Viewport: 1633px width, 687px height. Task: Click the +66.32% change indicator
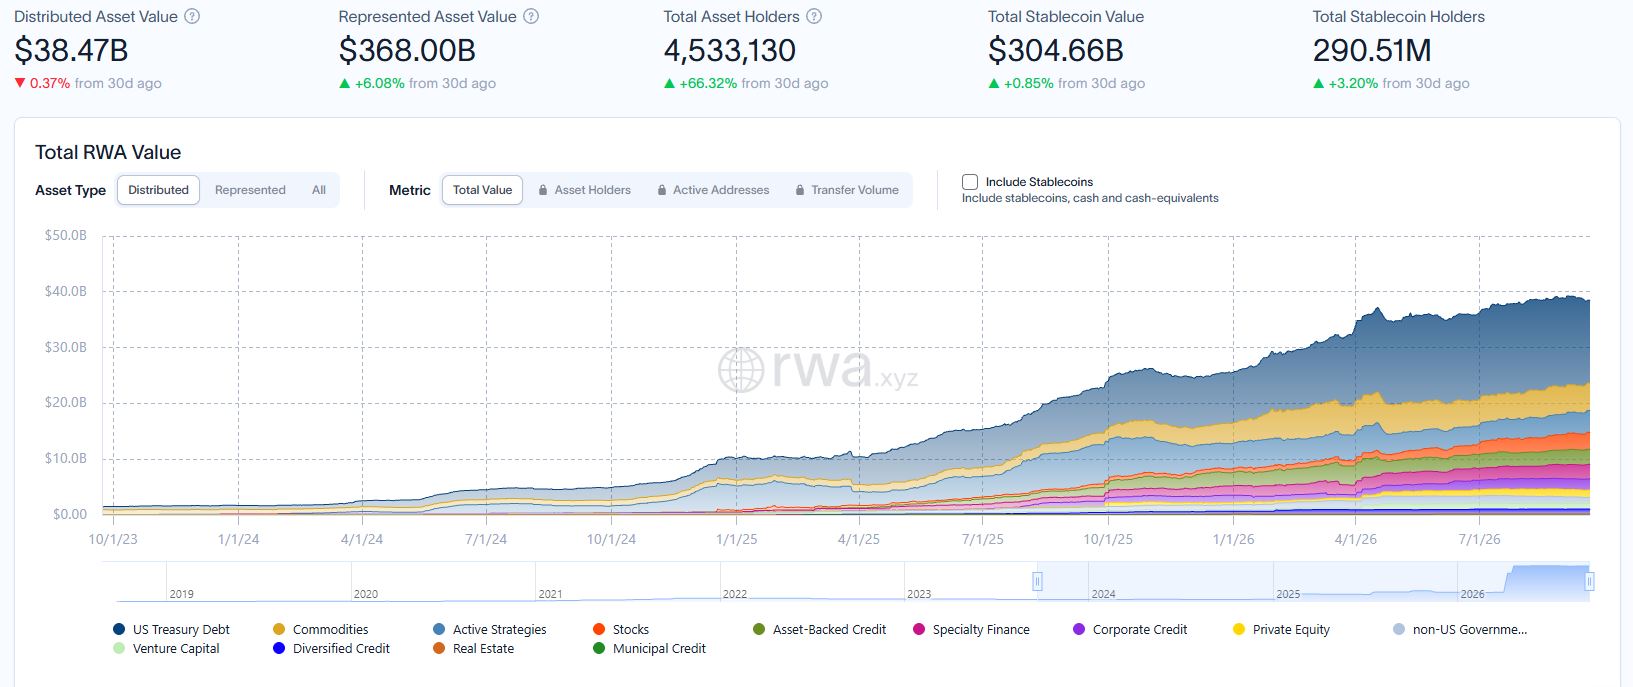(x=700, y=83)
